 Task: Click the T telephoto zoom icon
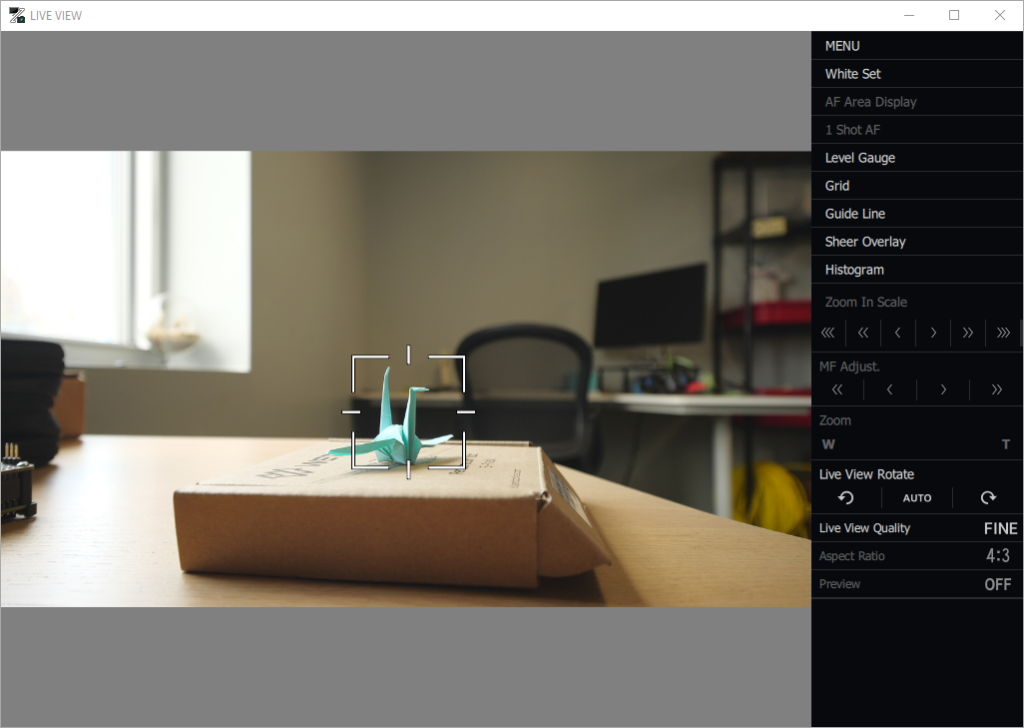[1008, 443]
